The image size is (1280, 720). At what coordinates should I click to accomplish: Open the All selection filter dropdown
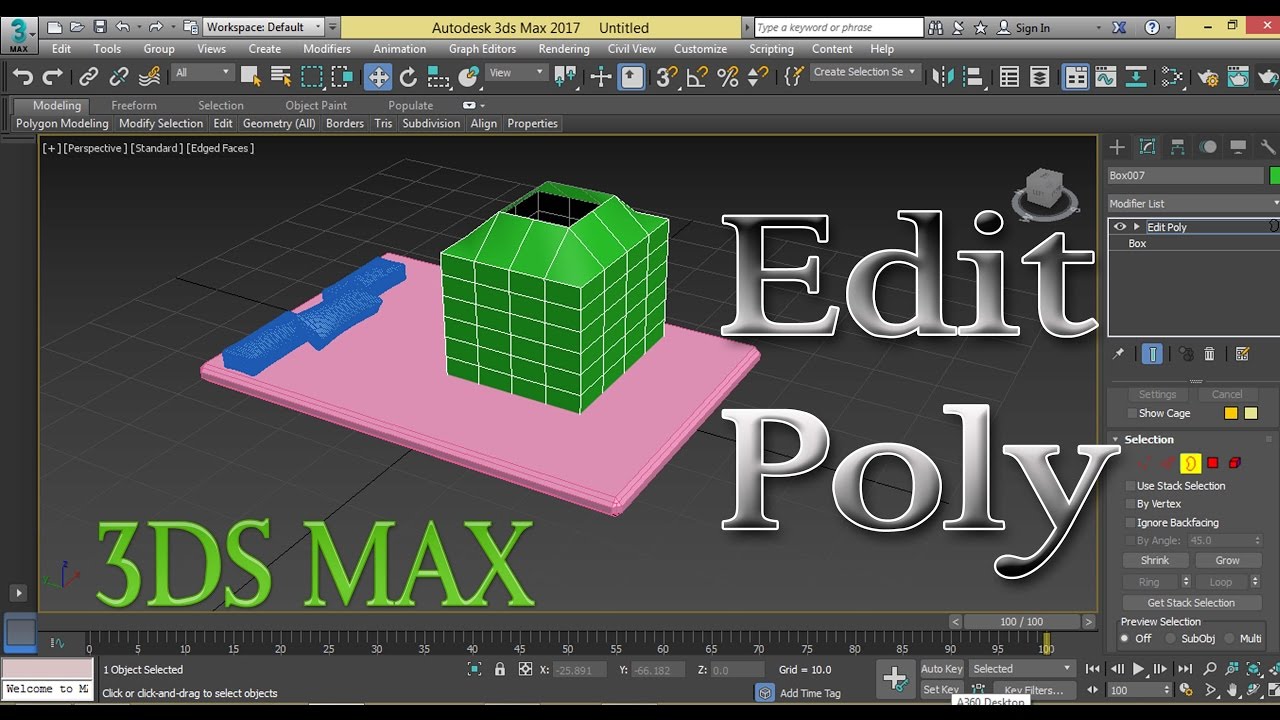click(203, 72)
